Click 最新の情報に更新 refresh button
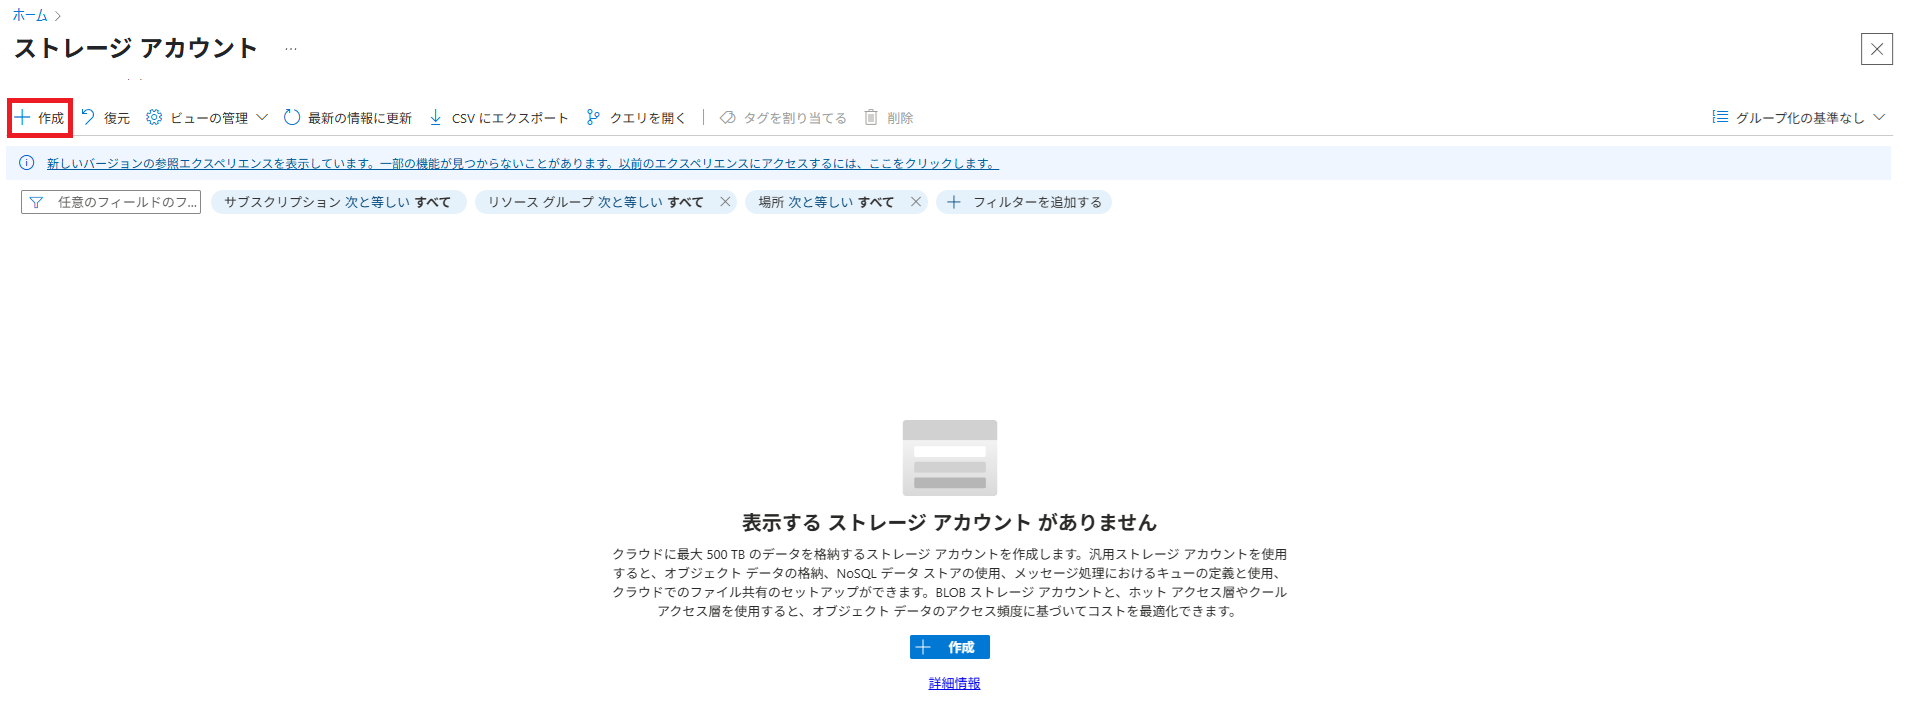Viewport: 1905px width, 707px height. click(348, 118)
